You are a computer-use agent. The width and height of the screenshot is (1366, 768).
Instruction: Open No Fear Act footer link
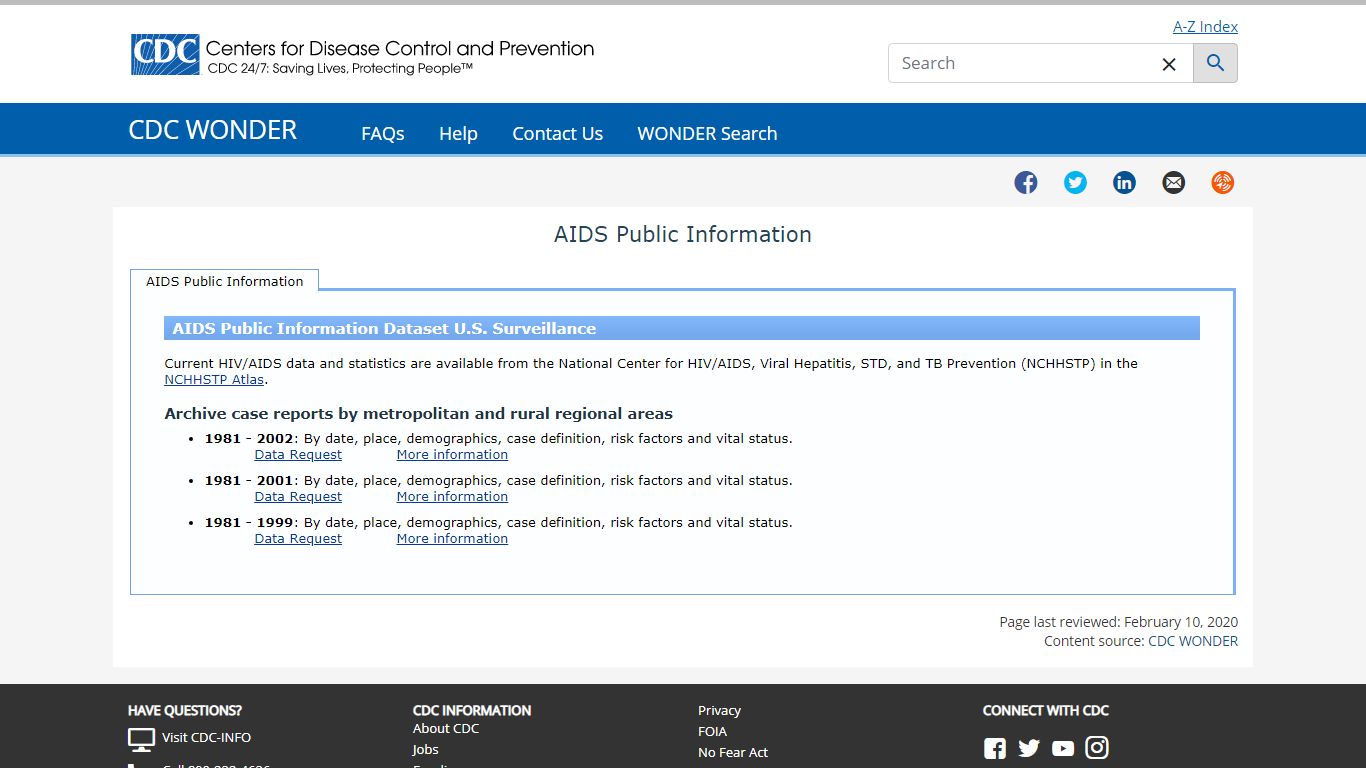[x=733, y=753]
